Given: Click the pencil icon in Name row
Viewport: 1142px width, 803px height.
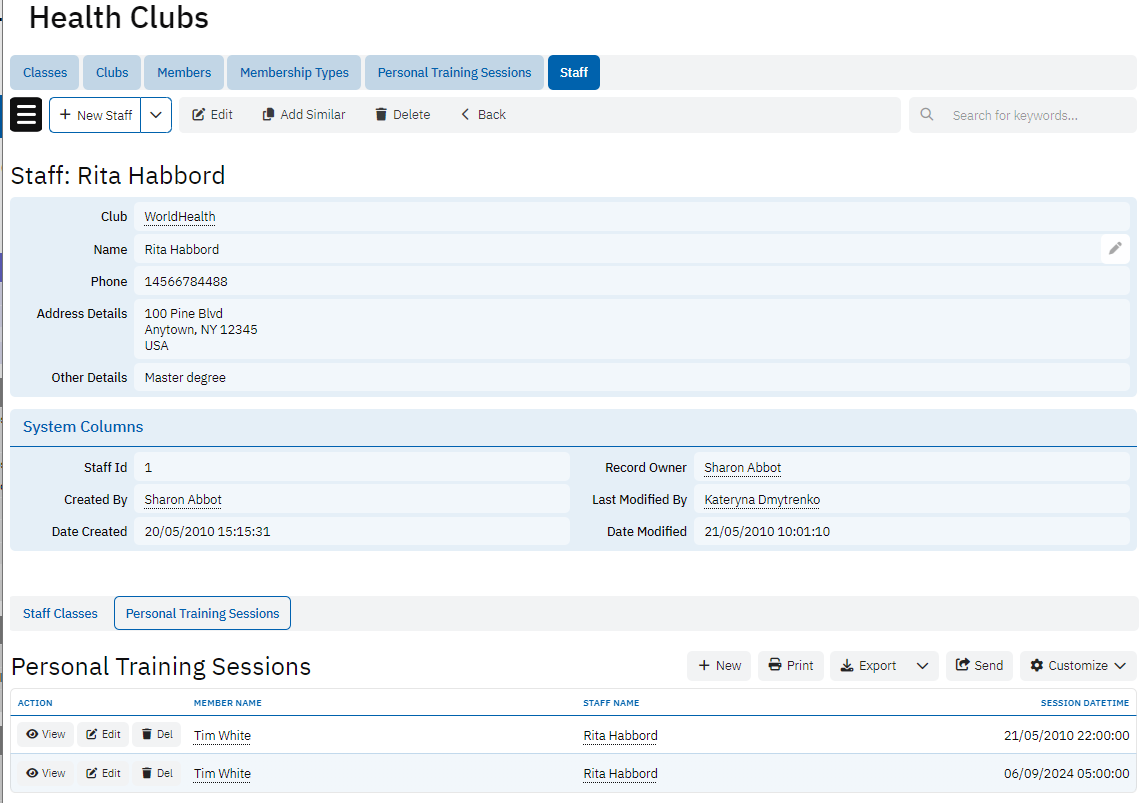Looking at the screenshot, I should (1115, 249).
